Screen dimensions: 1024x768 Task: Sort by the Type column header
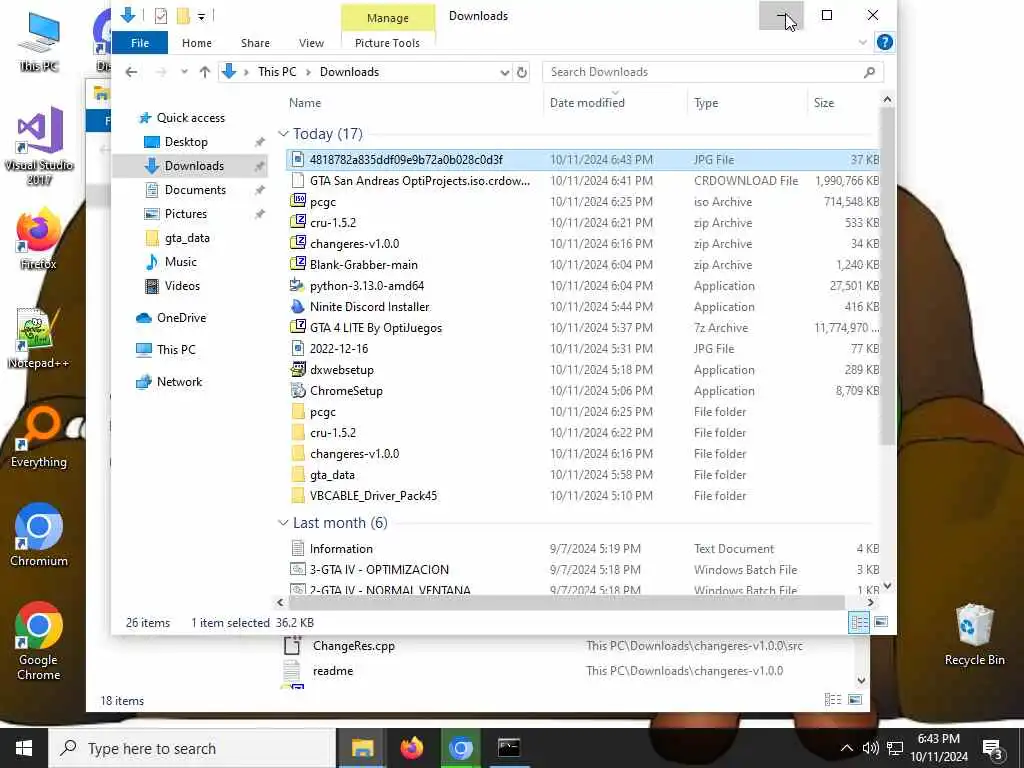pyautogui.click(x=706, y=103)
